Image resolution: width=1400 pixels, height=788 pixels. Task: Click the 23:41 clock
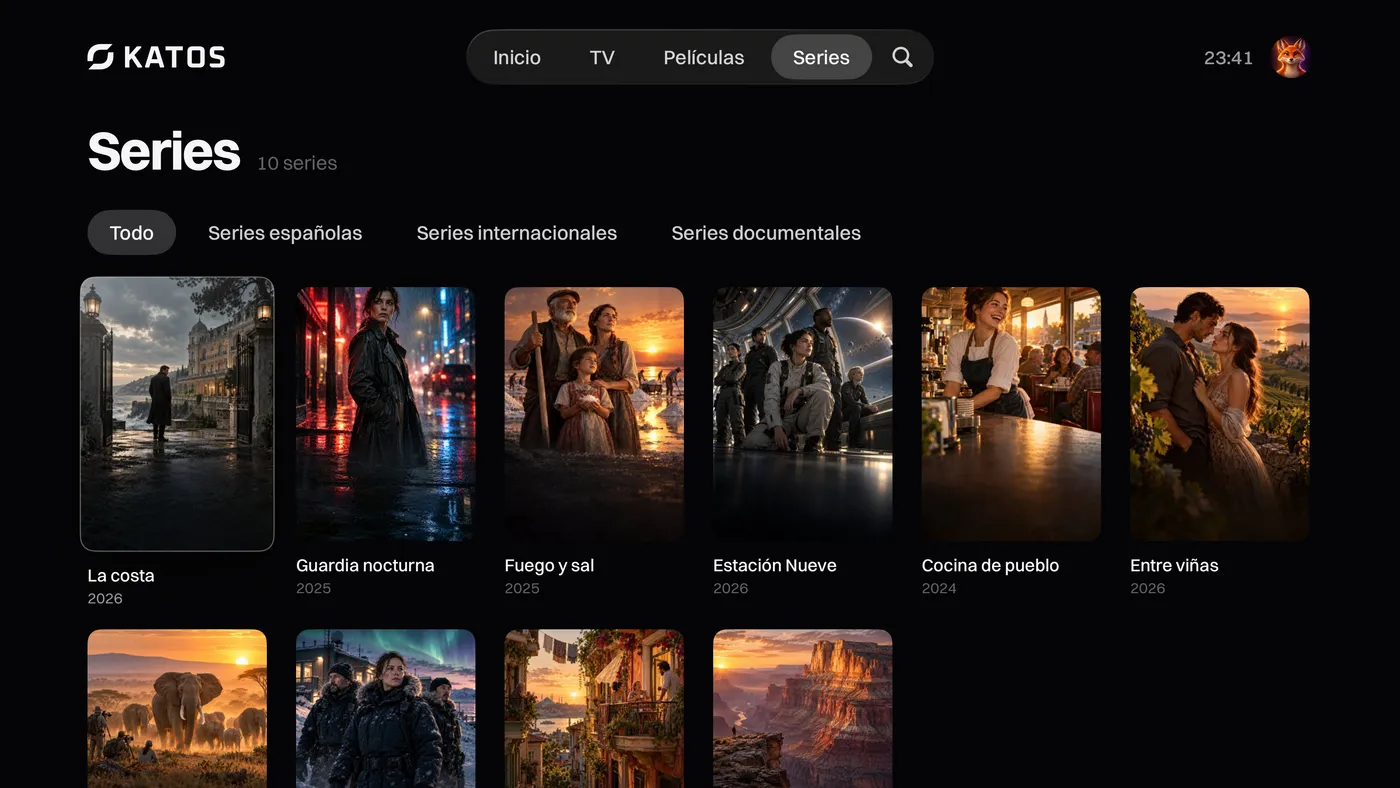(1228, 58)
